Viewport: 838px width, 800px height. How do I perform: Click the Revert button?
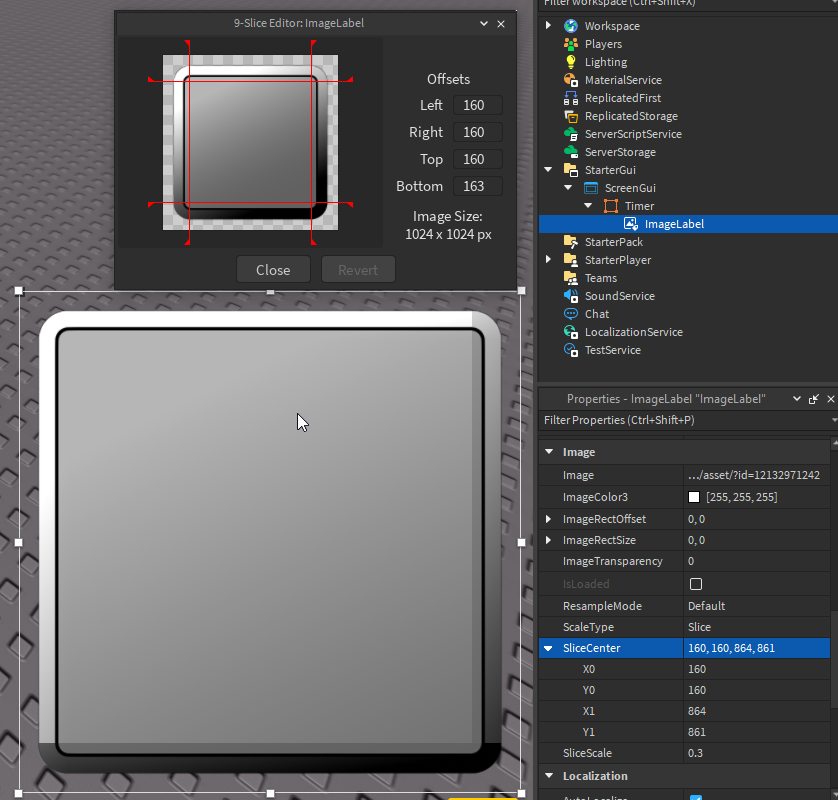[358, 269]
